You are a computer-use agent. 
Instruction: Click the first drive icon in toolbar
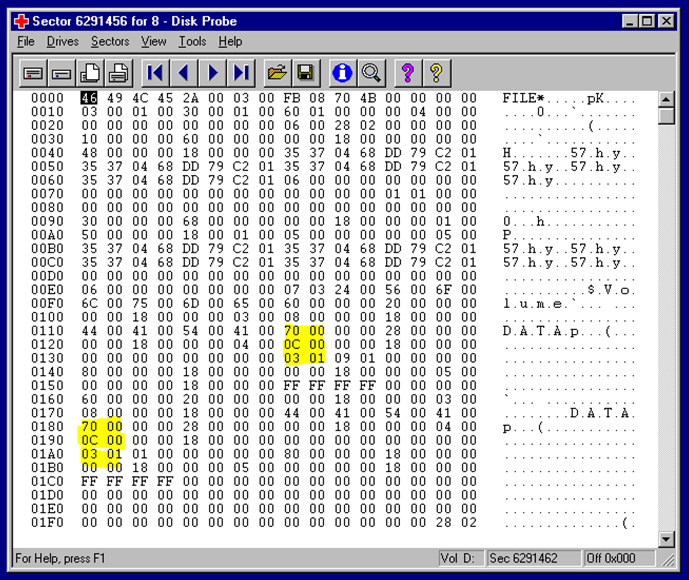point(33,73)
